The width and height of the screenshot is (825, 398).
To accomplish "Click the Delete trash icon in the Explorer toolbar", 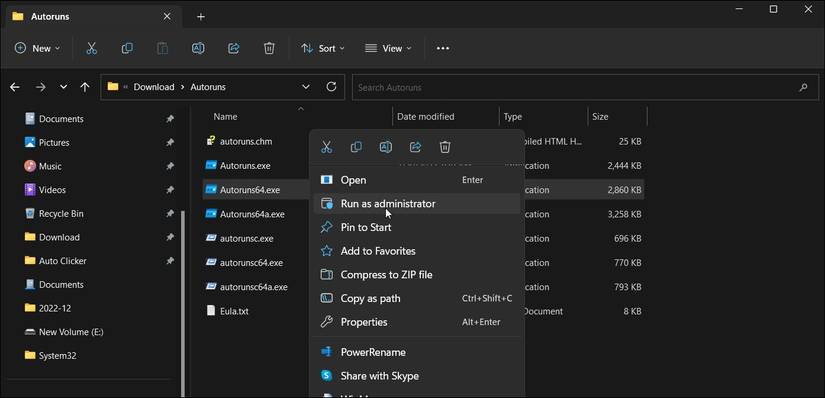I will [x=269, y=48].
